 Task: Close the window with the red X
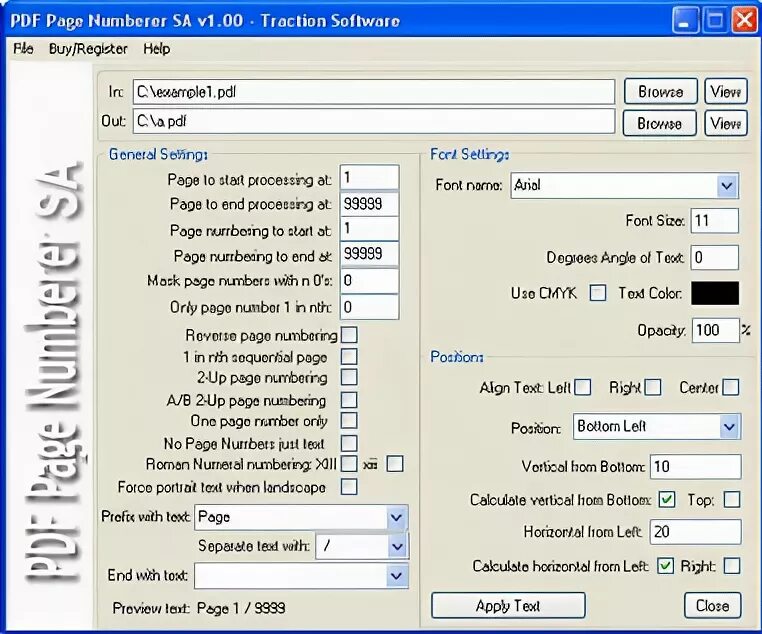click(745, 20)
